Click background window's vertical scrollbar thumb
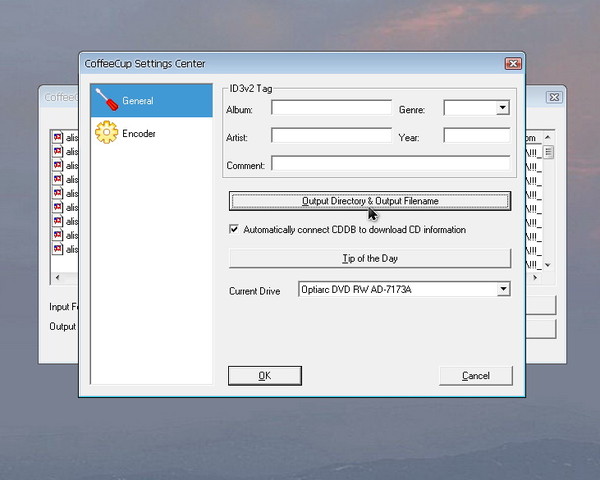 point(548,152)
